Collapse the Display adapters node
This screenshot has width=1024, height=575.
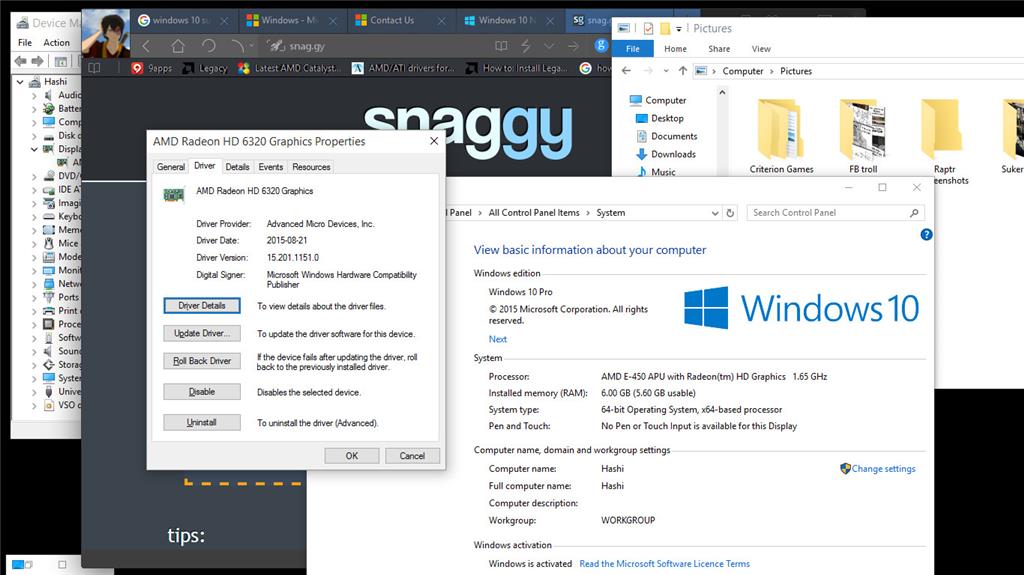tap(34, 149)
